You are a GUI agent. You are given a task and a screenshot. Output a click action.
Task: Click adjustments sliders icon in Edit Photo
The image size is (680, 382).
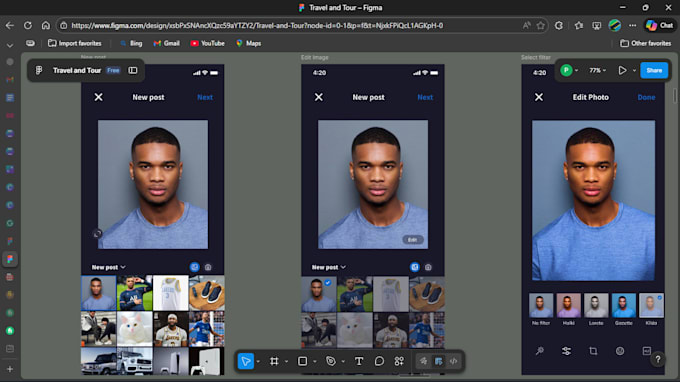click(566, 351)
